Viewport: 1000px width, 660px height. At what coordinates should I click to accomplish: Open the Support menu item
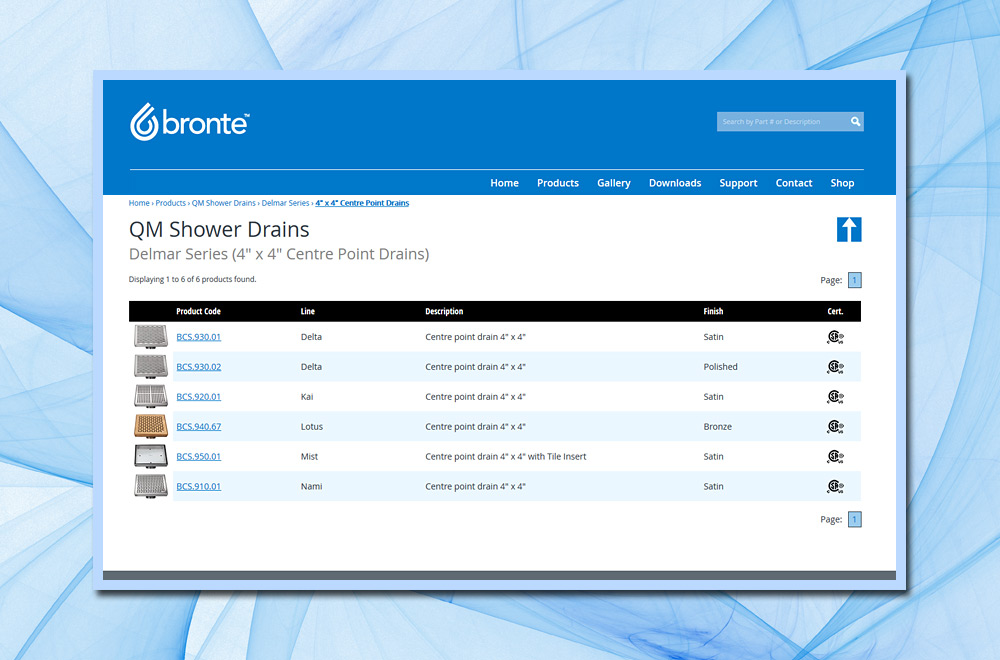click(739, 183)
